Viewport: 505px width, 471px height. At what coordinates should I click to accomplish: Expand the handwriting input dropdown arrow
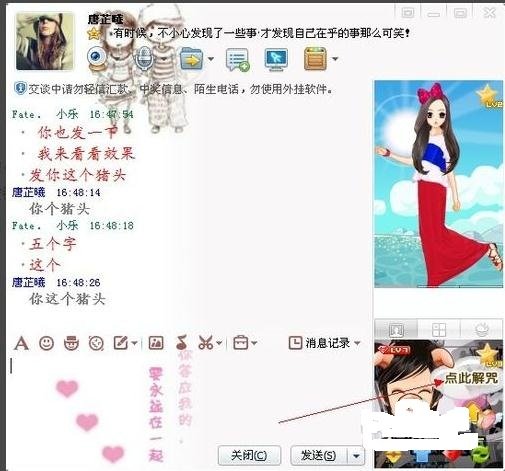pyautogui.click(x=134, y=343)
